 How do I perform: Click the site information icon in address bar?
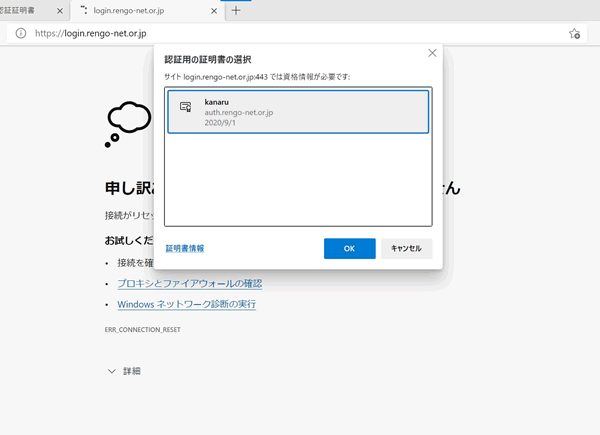point(20,33)
